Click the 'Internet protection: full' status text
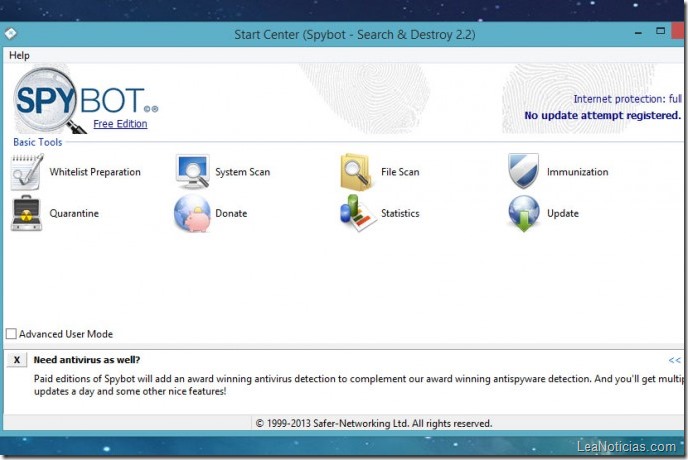 click(x=627, y=99)
